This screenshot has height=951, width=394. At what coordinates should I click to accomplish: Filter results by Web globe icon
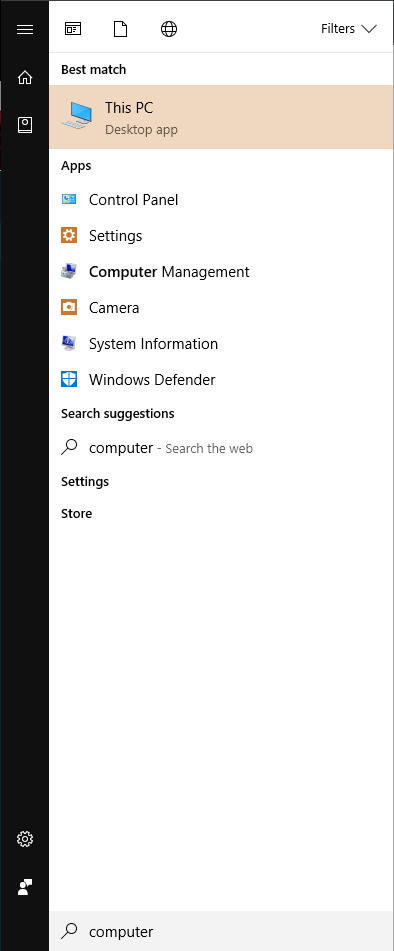click(169, 29)
